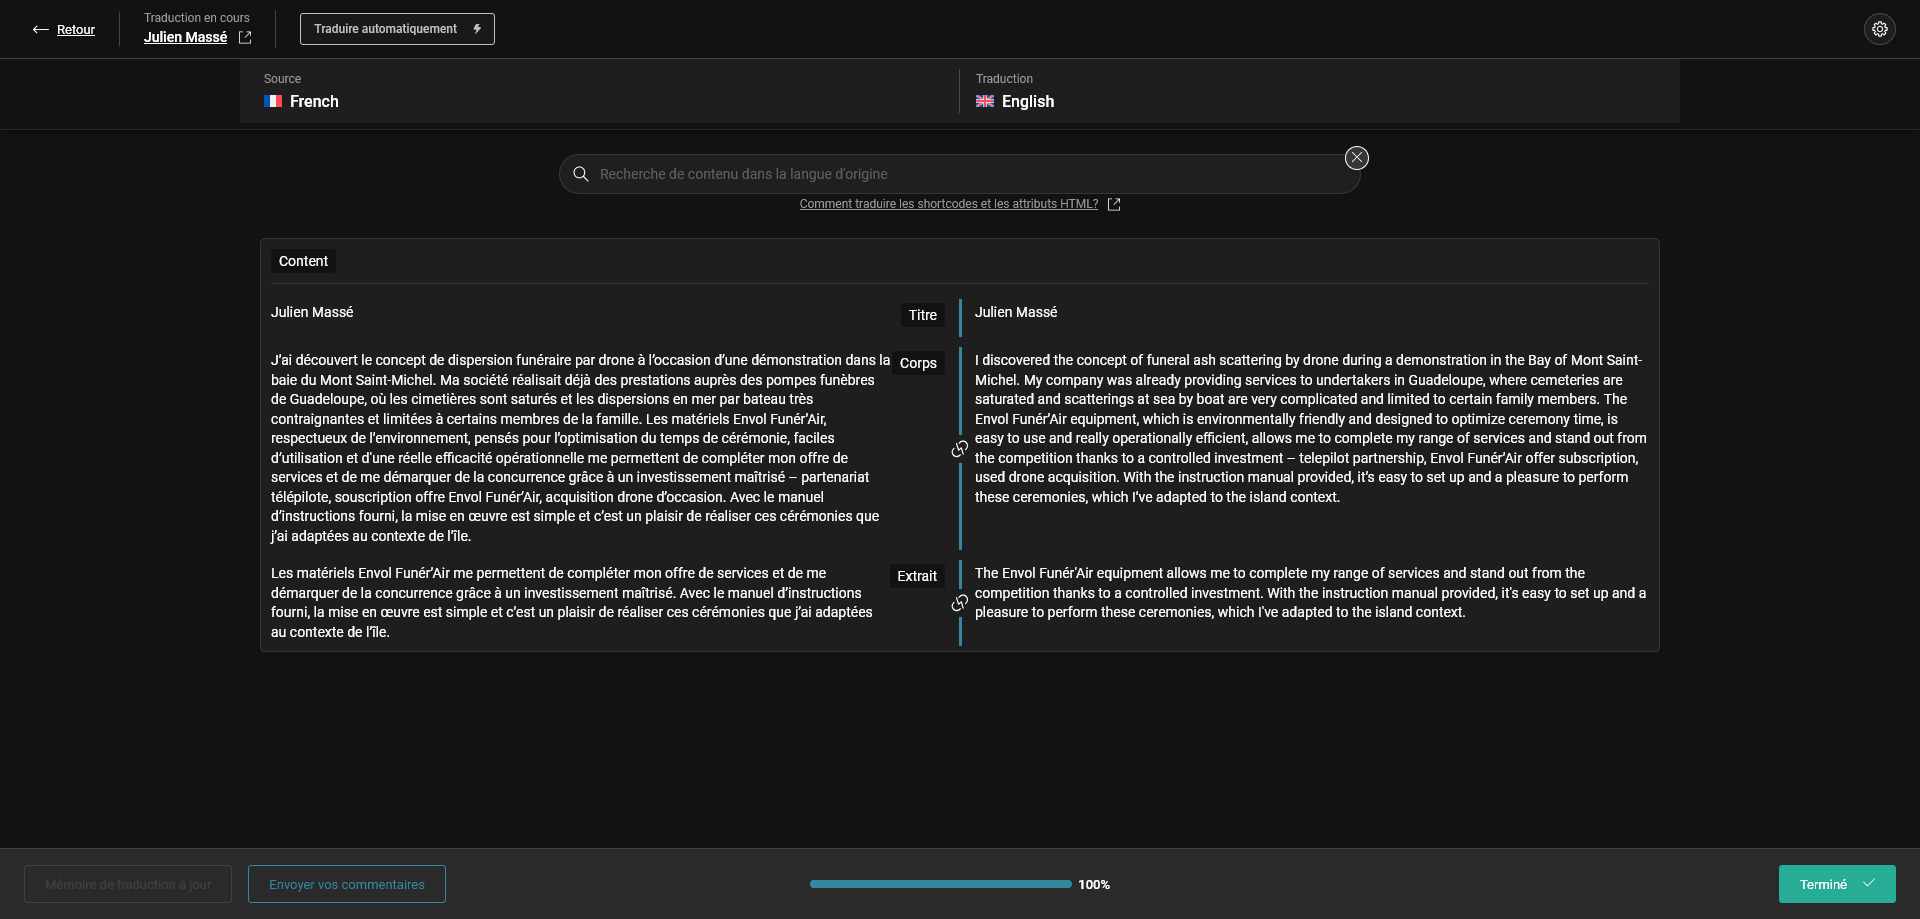Click the Mémoire de traduction à jour button

(128, 884)
